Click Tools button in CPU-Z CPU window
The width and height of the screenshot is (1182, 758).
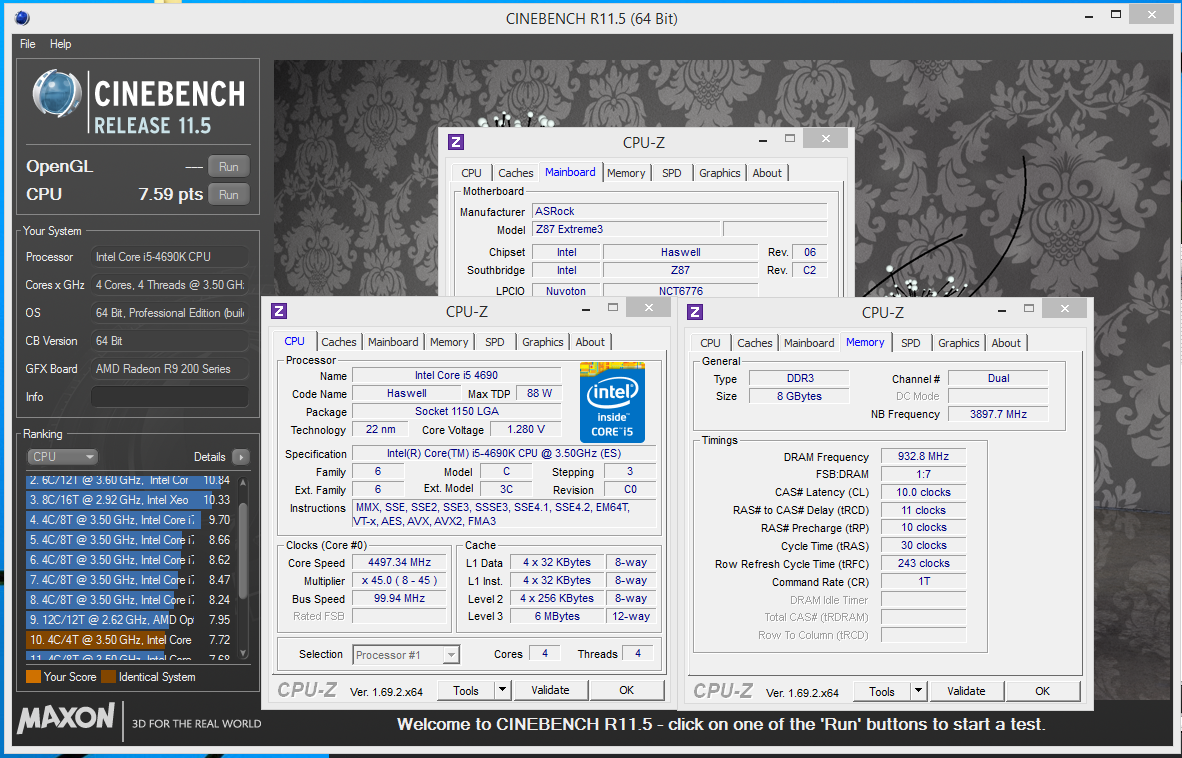[x=466, y=690]
